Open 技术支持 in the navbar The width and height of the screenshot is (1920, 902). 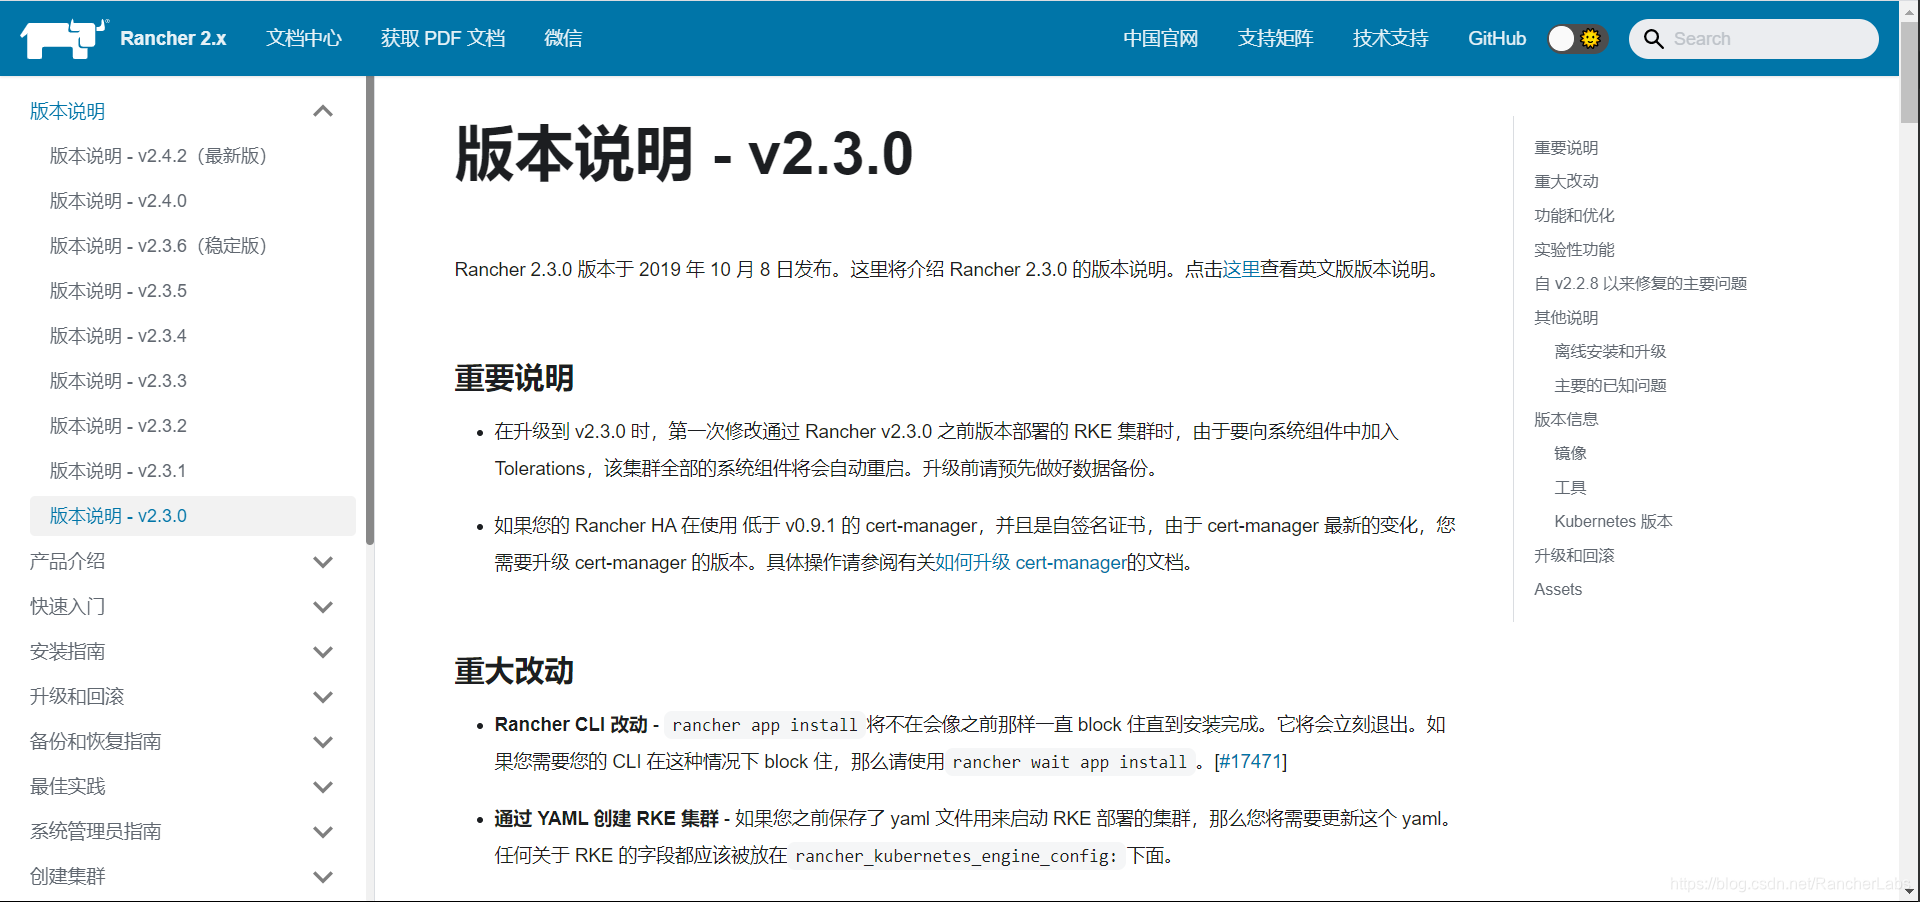point(1390,39)
